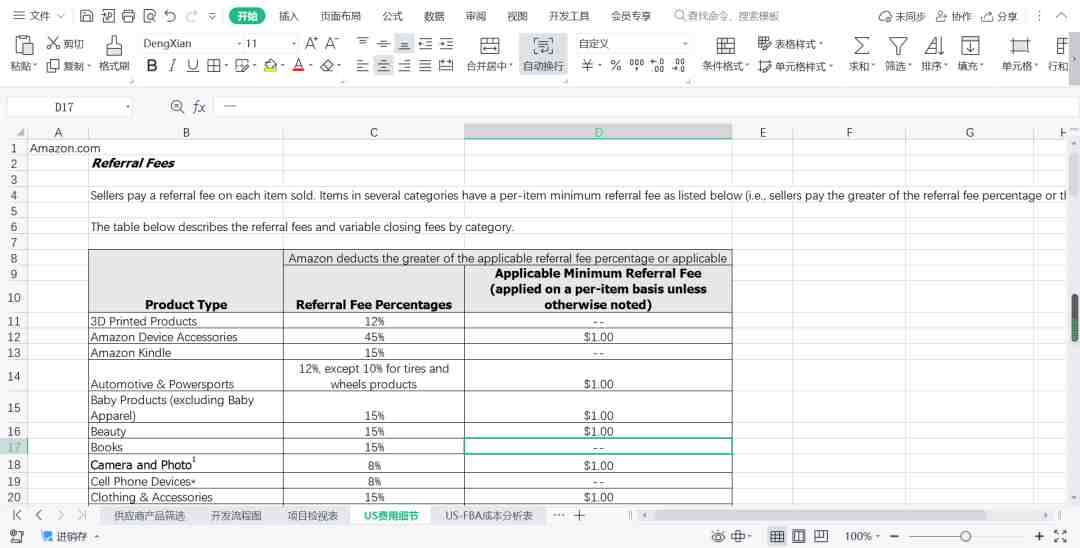Viewport: 1080px width, 548px height.
Task: Click the zoom slider in the status bar
Action: [x=965, y=537]
